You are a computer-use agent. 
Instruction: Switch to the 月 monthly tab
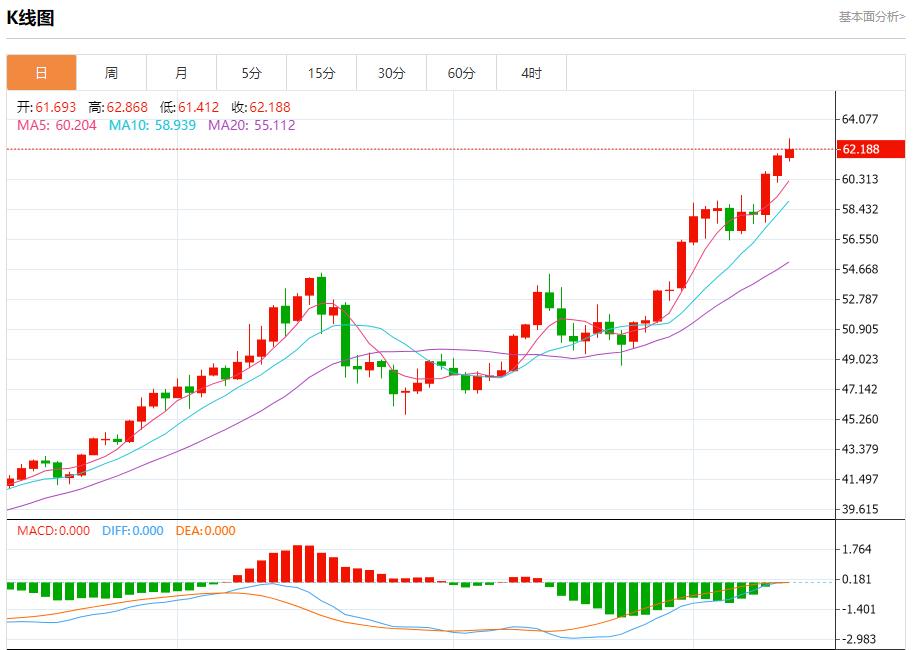(181, 73)
